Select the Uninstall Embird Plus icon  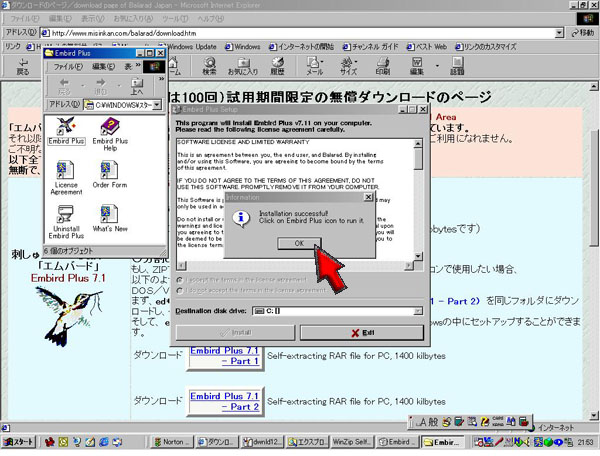tap(66, 222)
